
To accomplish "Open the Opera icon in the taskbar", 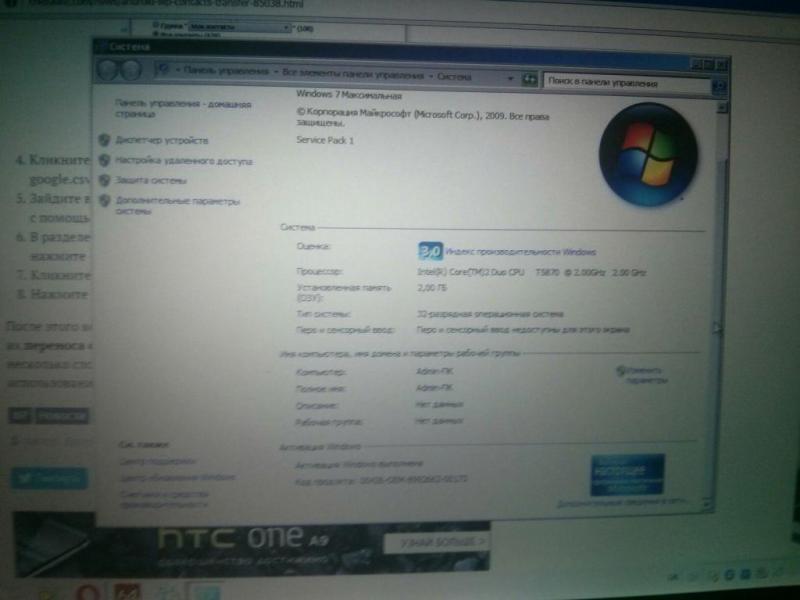I will click(x=86, y=590).
